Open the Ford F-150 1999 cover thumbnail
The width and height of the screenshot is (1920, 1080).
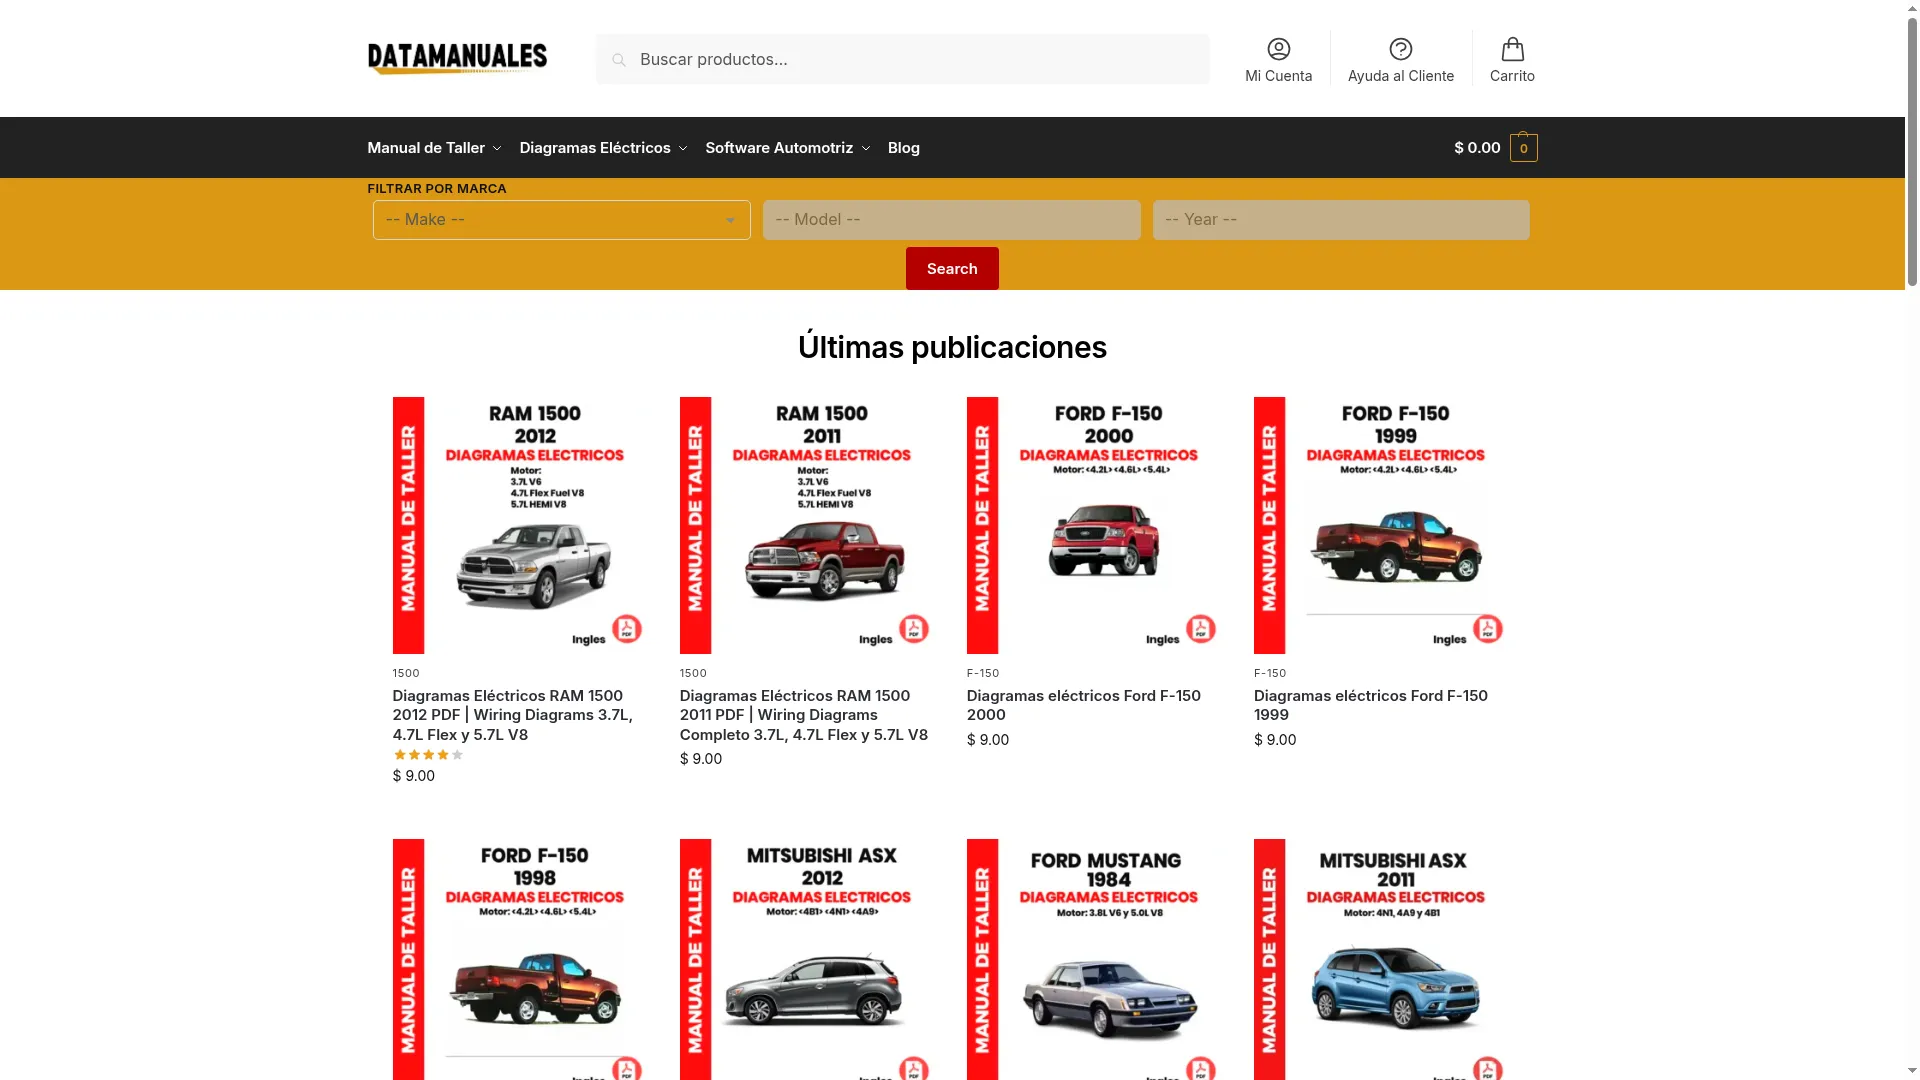1382,525
